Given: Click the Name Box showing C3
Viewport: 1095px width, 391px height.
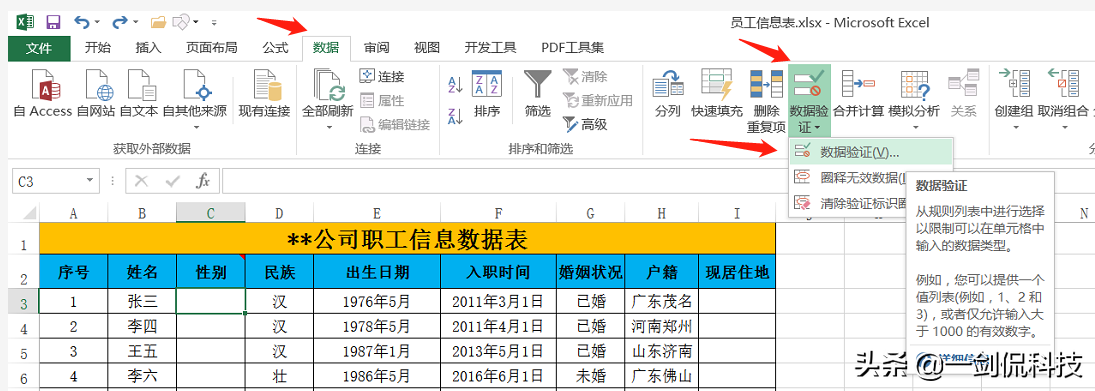Looking at the screenshot, I should [47, 182].
